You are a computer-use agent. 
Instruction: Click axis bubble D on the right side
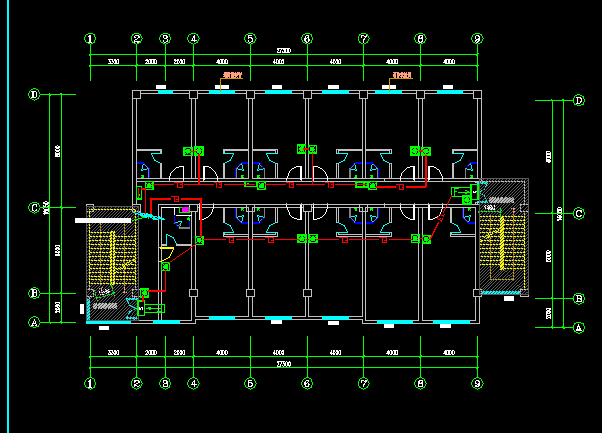point(578,100)
